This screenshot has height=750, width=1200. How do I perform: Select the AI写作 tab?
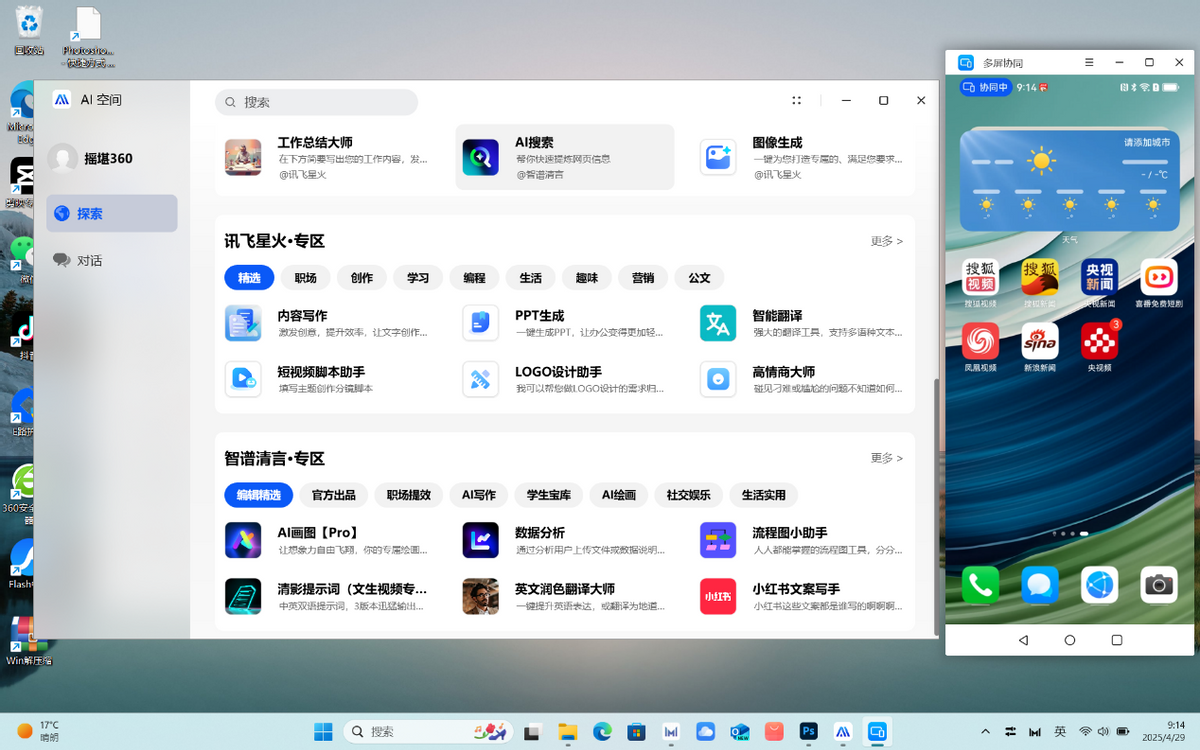pyautogui.click(x=479, y=495)
